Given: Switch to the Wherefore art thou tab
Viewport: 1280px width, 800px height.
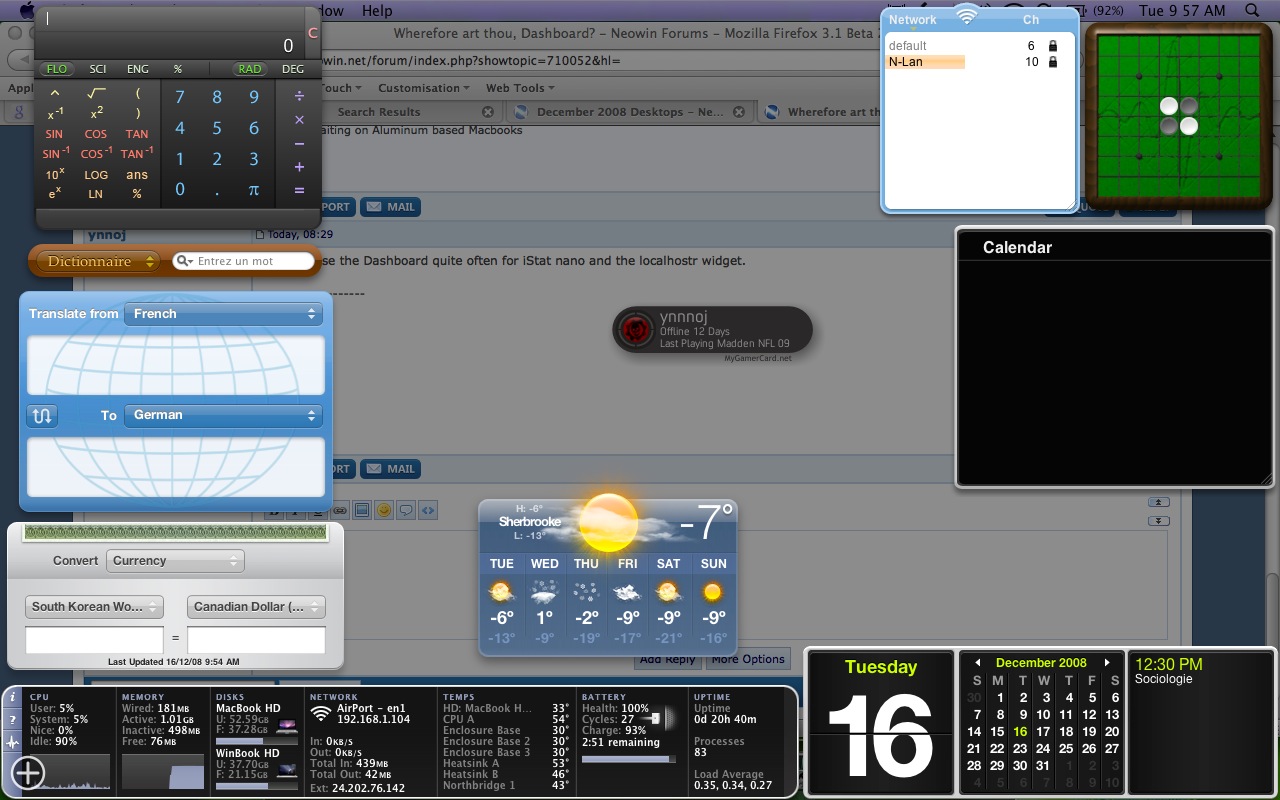Looking at the screenshot, I should click(822, 112).
